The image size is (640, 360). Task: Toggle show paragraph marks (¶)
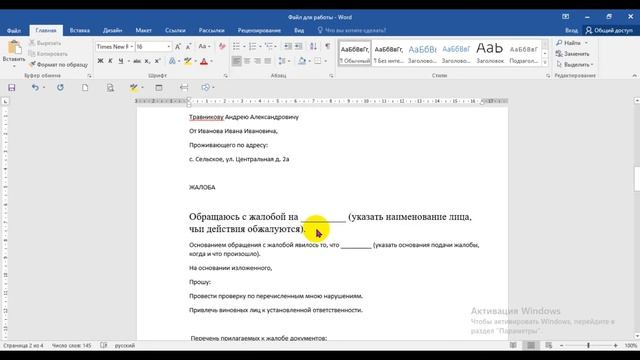tap(327, 47)
